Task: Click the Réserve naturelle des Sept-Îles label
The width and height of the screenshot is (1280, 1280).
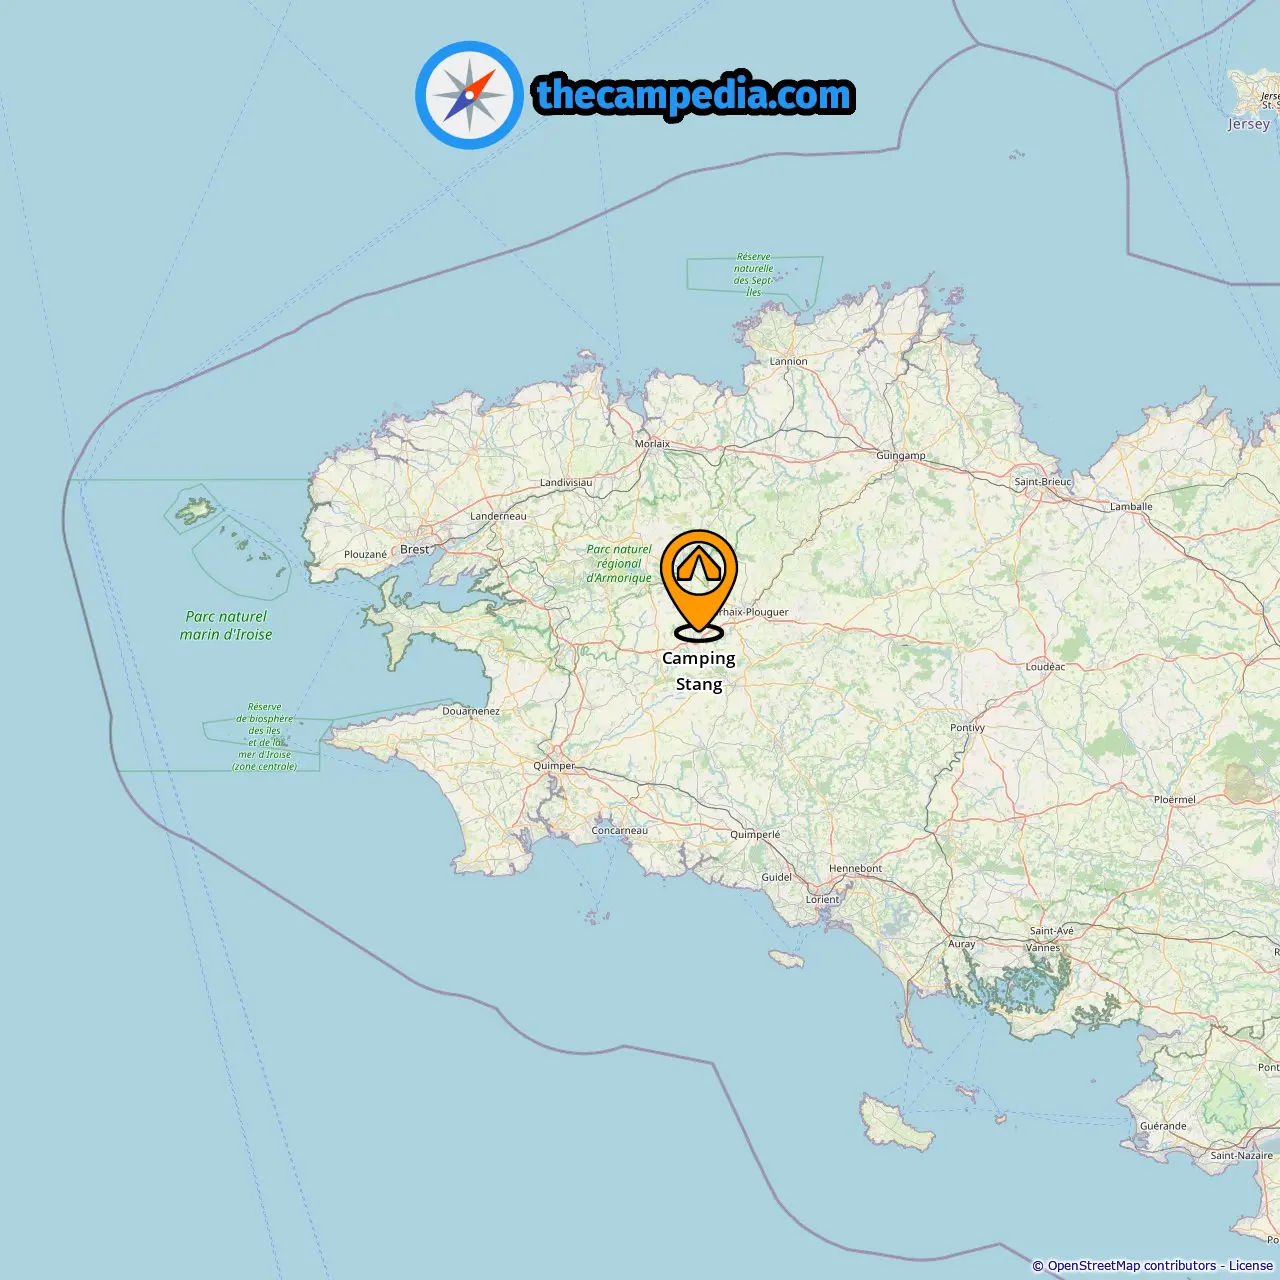Action: pos(753,275)
